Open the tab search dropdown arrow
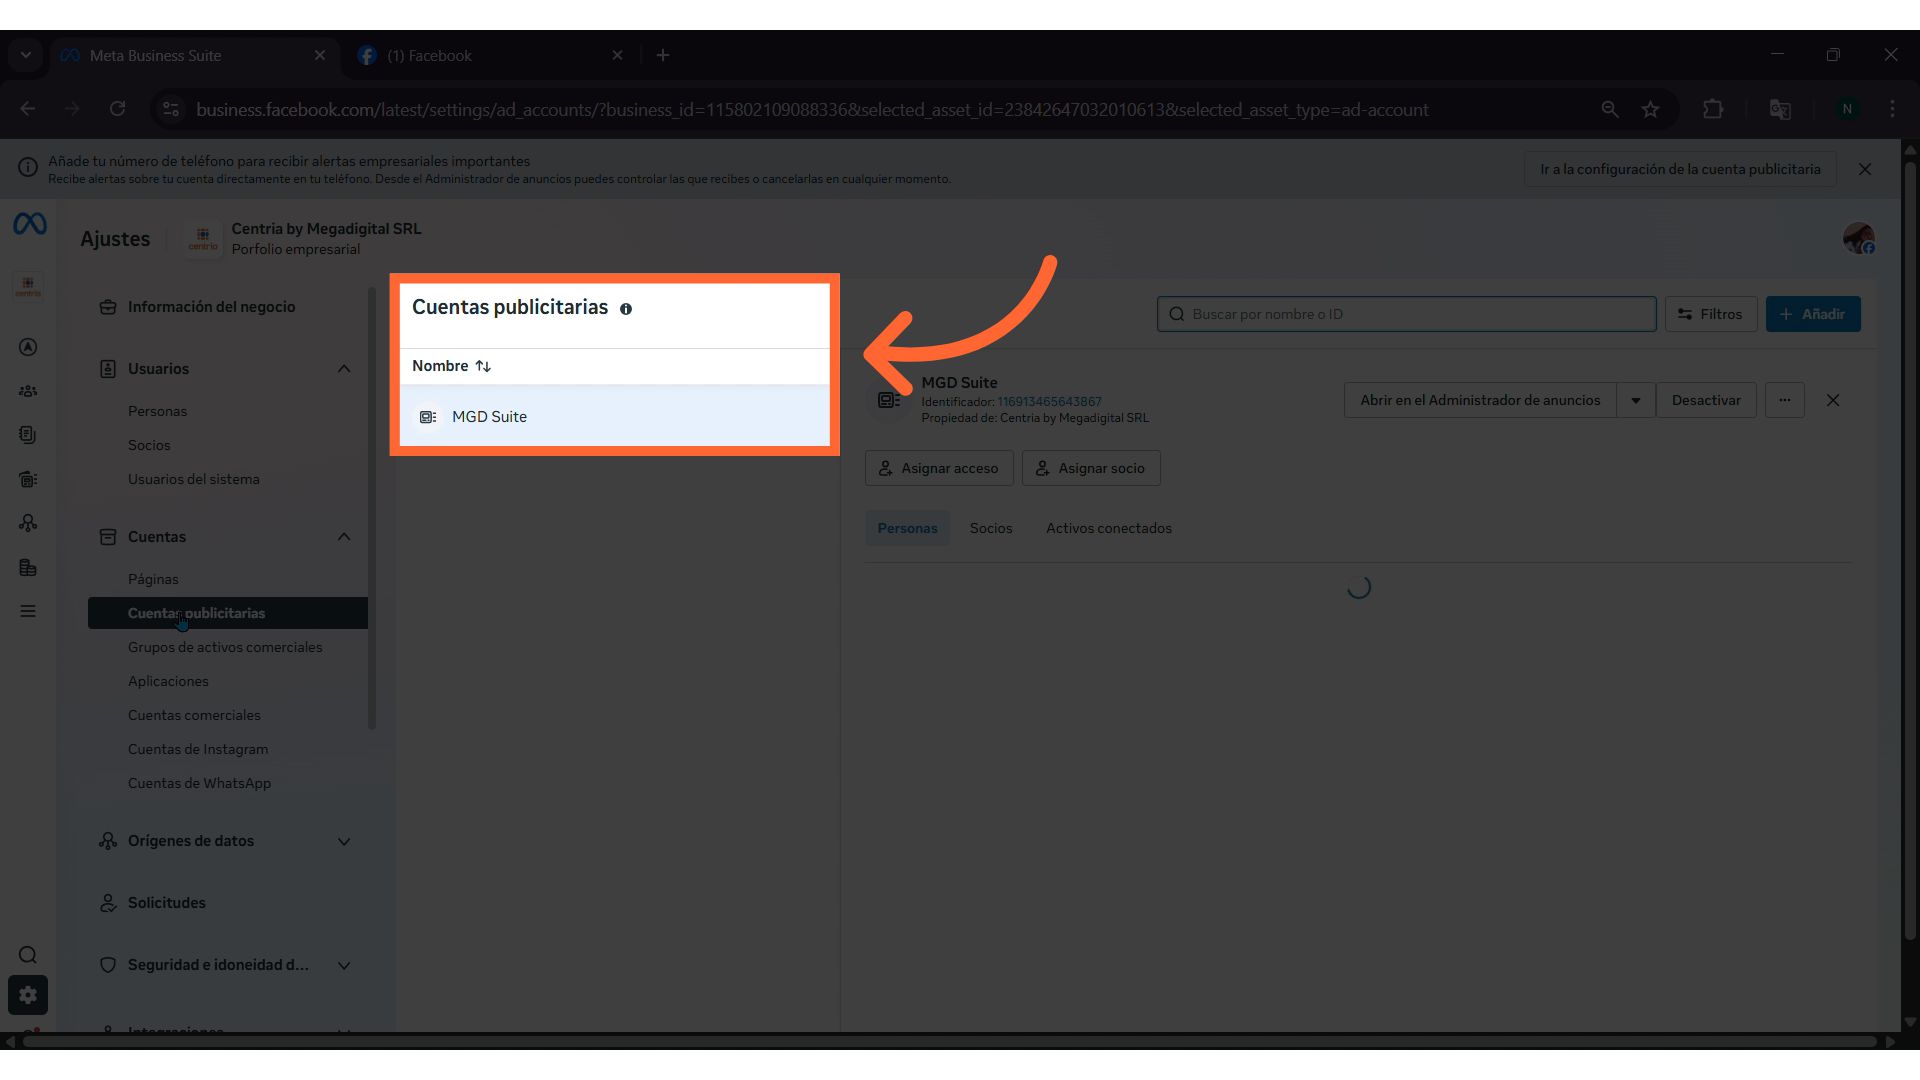 click(26, 55)
